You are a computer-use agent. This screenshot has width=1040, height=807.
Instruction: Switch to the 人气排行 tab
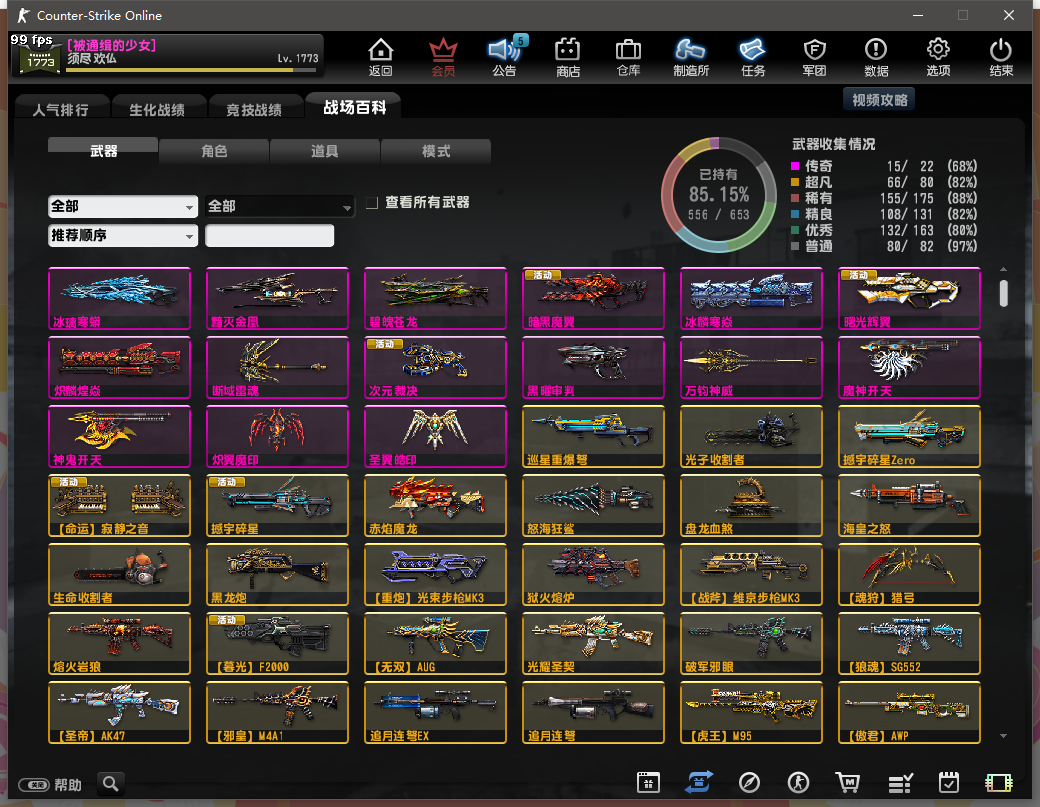point(61,109)
